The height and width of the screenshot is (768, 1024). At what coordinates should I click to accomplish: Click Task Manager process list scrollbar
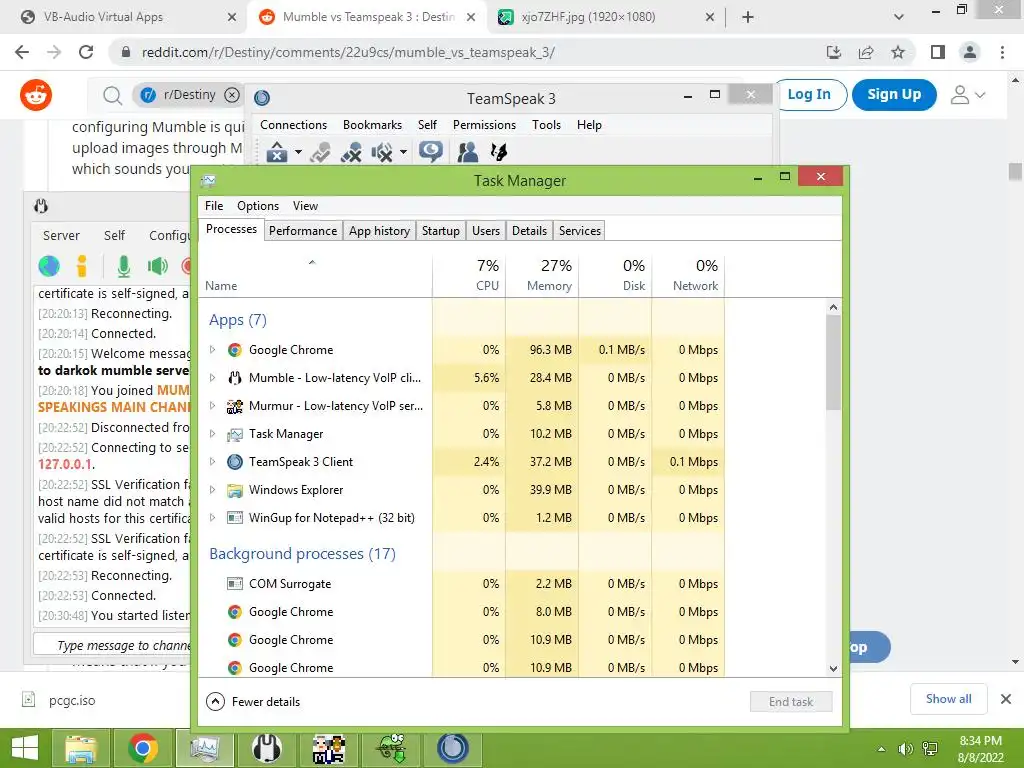tap(833, 362)
